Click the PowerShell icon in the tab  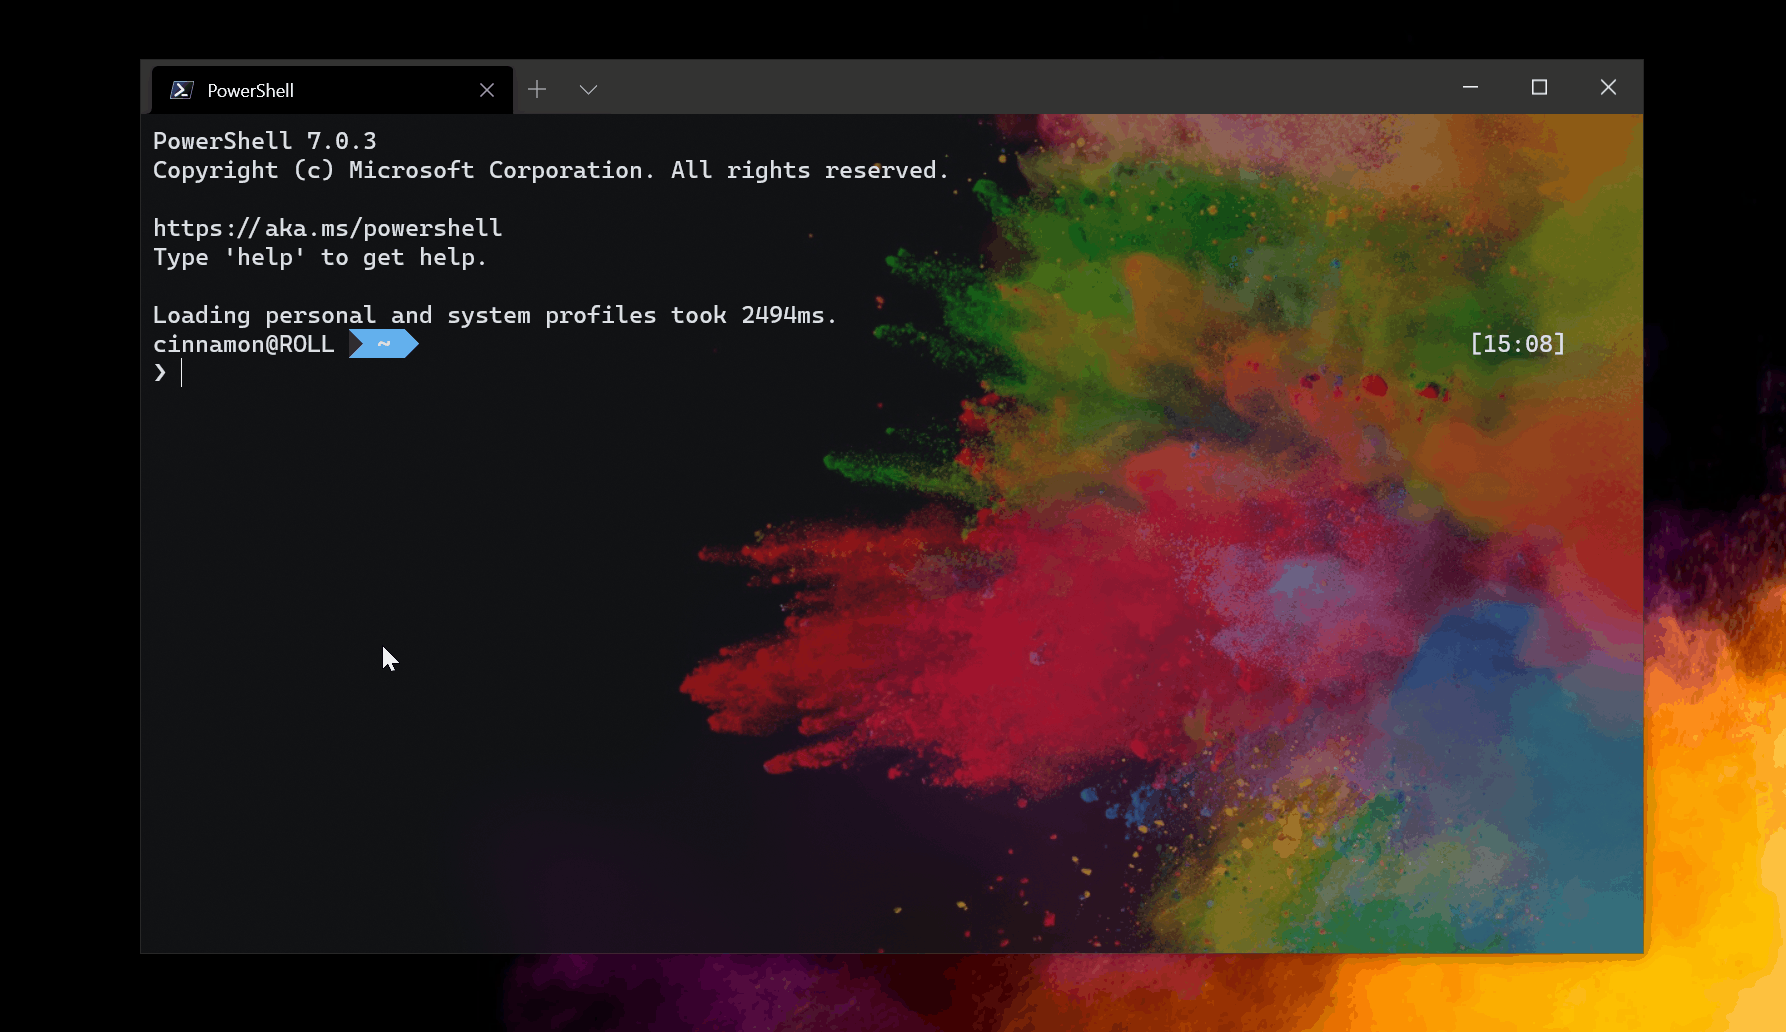click(181, 90)
